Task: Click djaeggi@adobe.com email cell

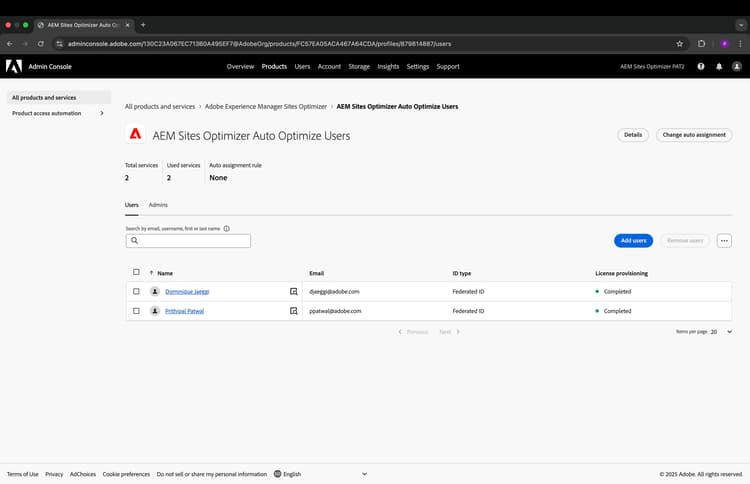Action: [x=334, y=291]
